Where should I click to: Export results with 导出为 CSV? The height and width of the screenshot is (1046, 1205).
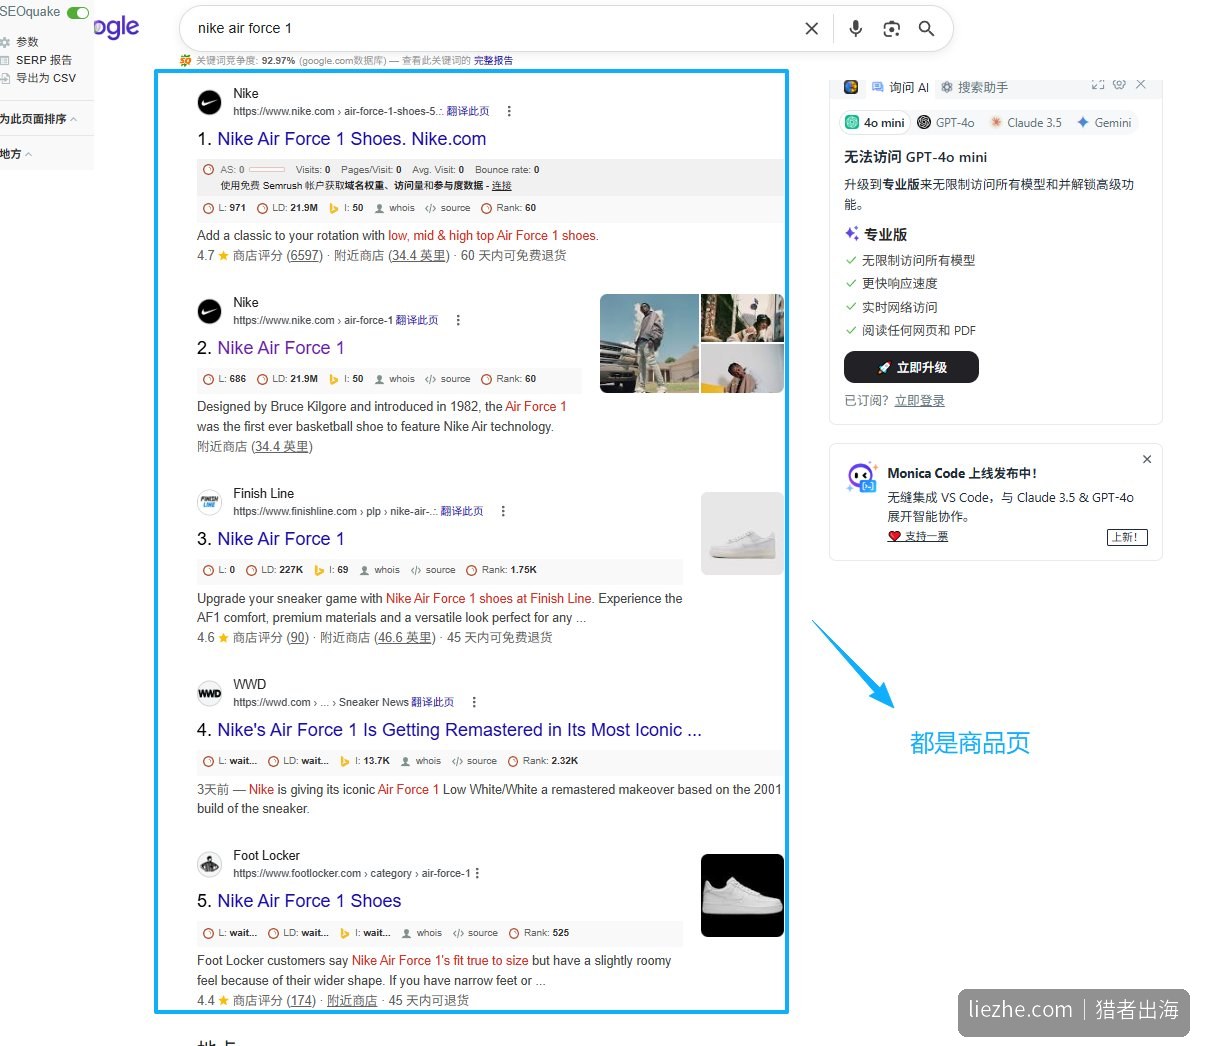[x=46, y=78]
